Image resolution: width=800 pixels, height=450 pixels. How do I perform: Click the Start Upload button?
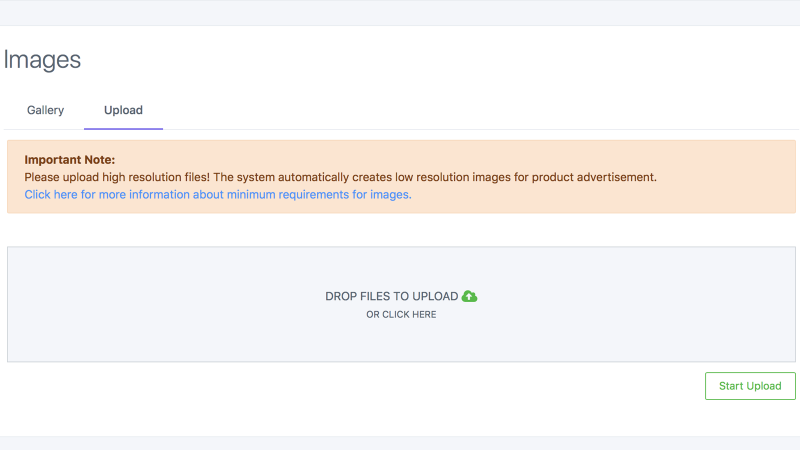[x=750, y=386]
